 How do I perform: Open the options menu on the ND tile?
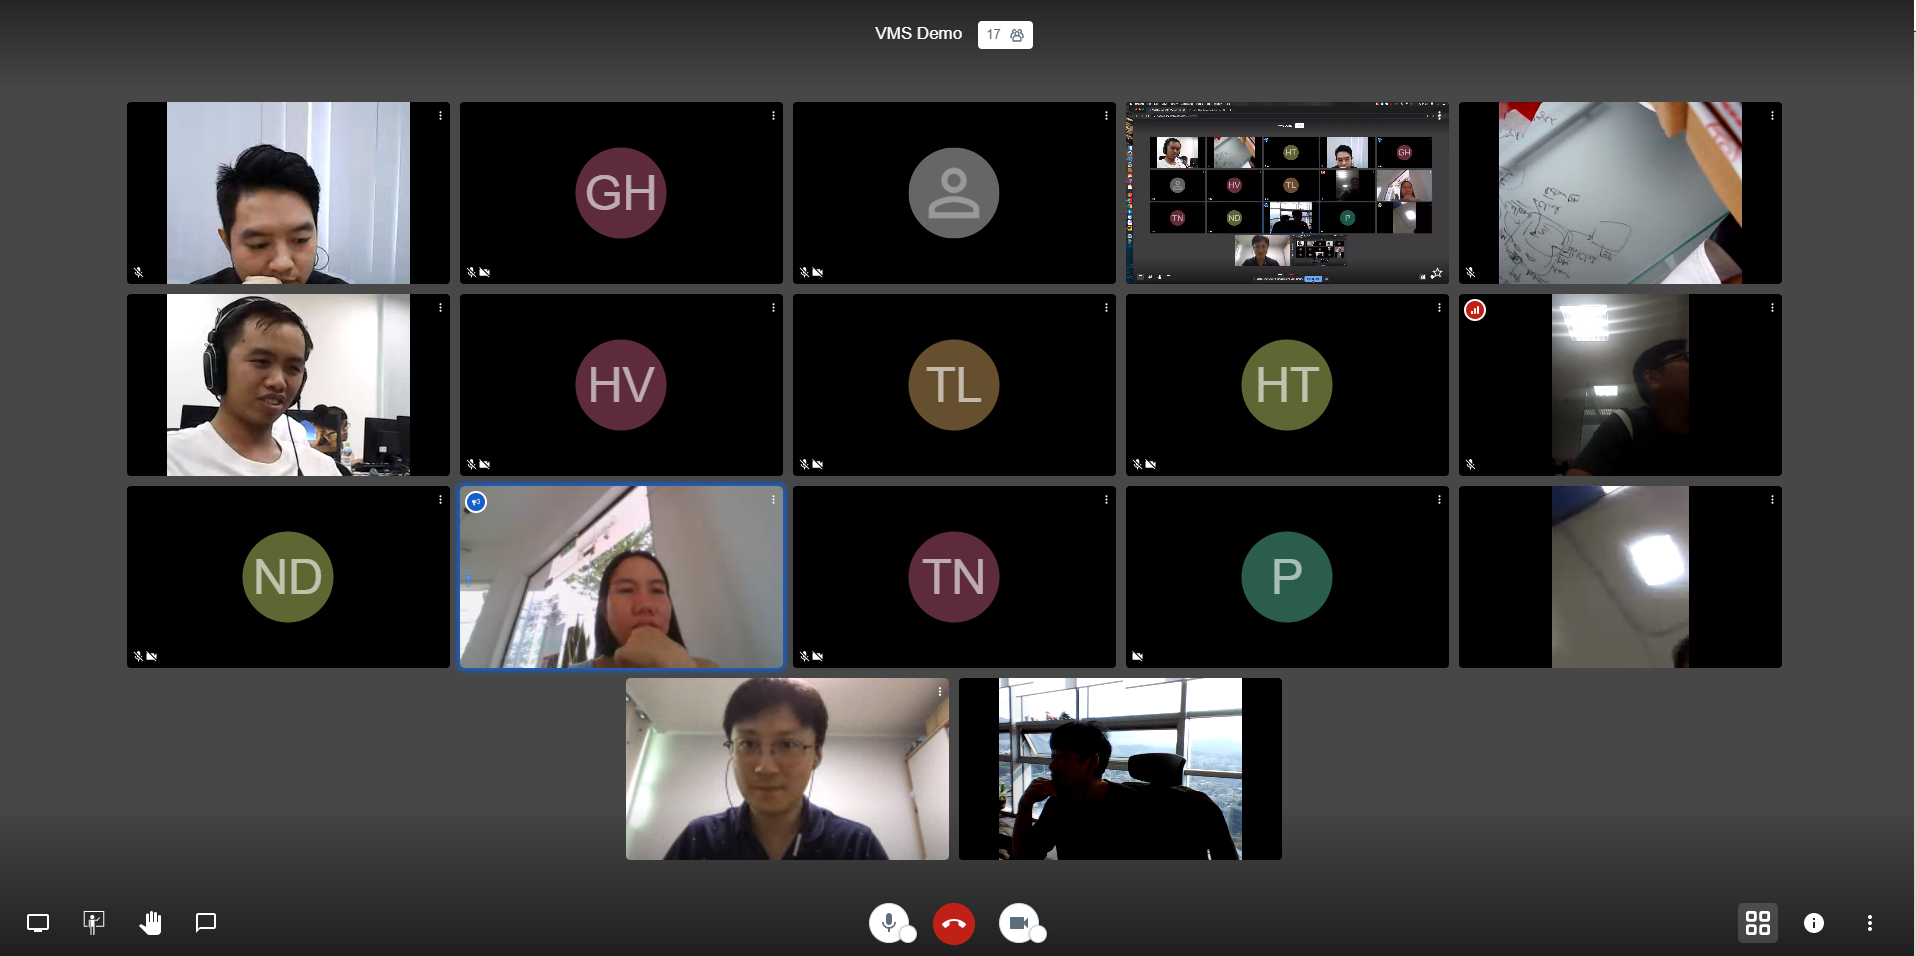point(440,500)
